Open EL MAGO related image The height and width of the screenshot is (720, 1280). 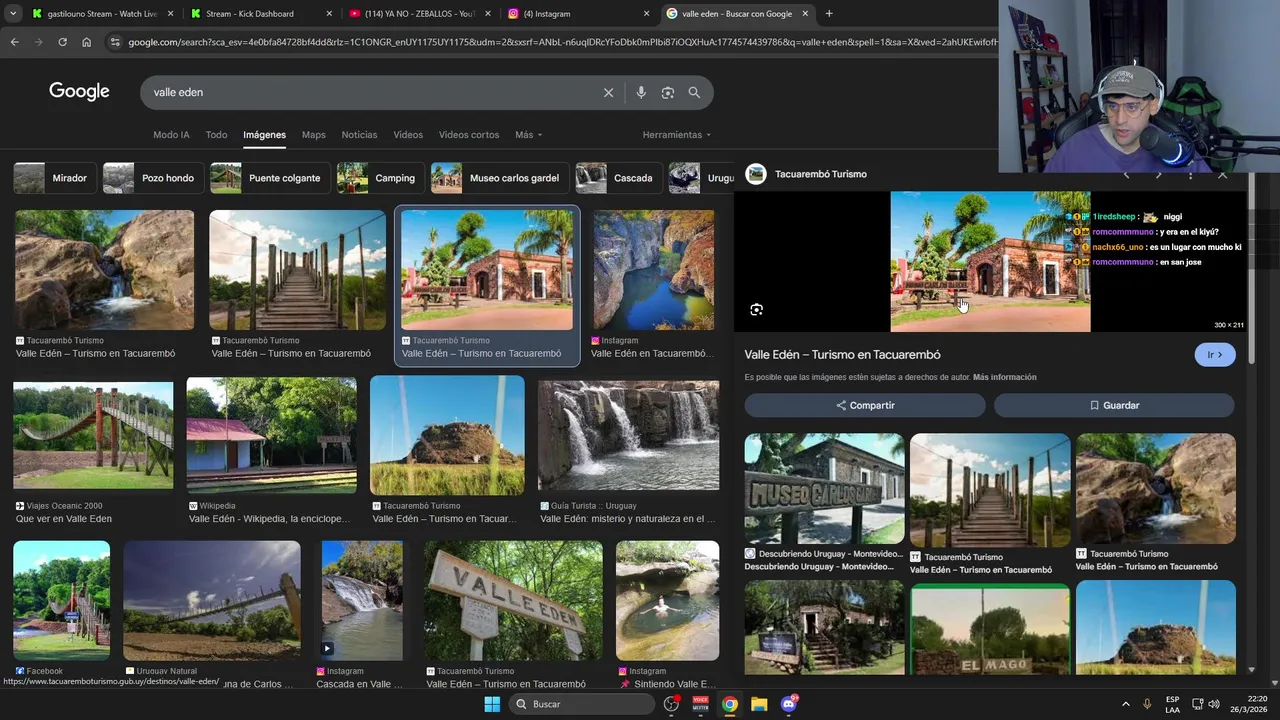[990, 630]
